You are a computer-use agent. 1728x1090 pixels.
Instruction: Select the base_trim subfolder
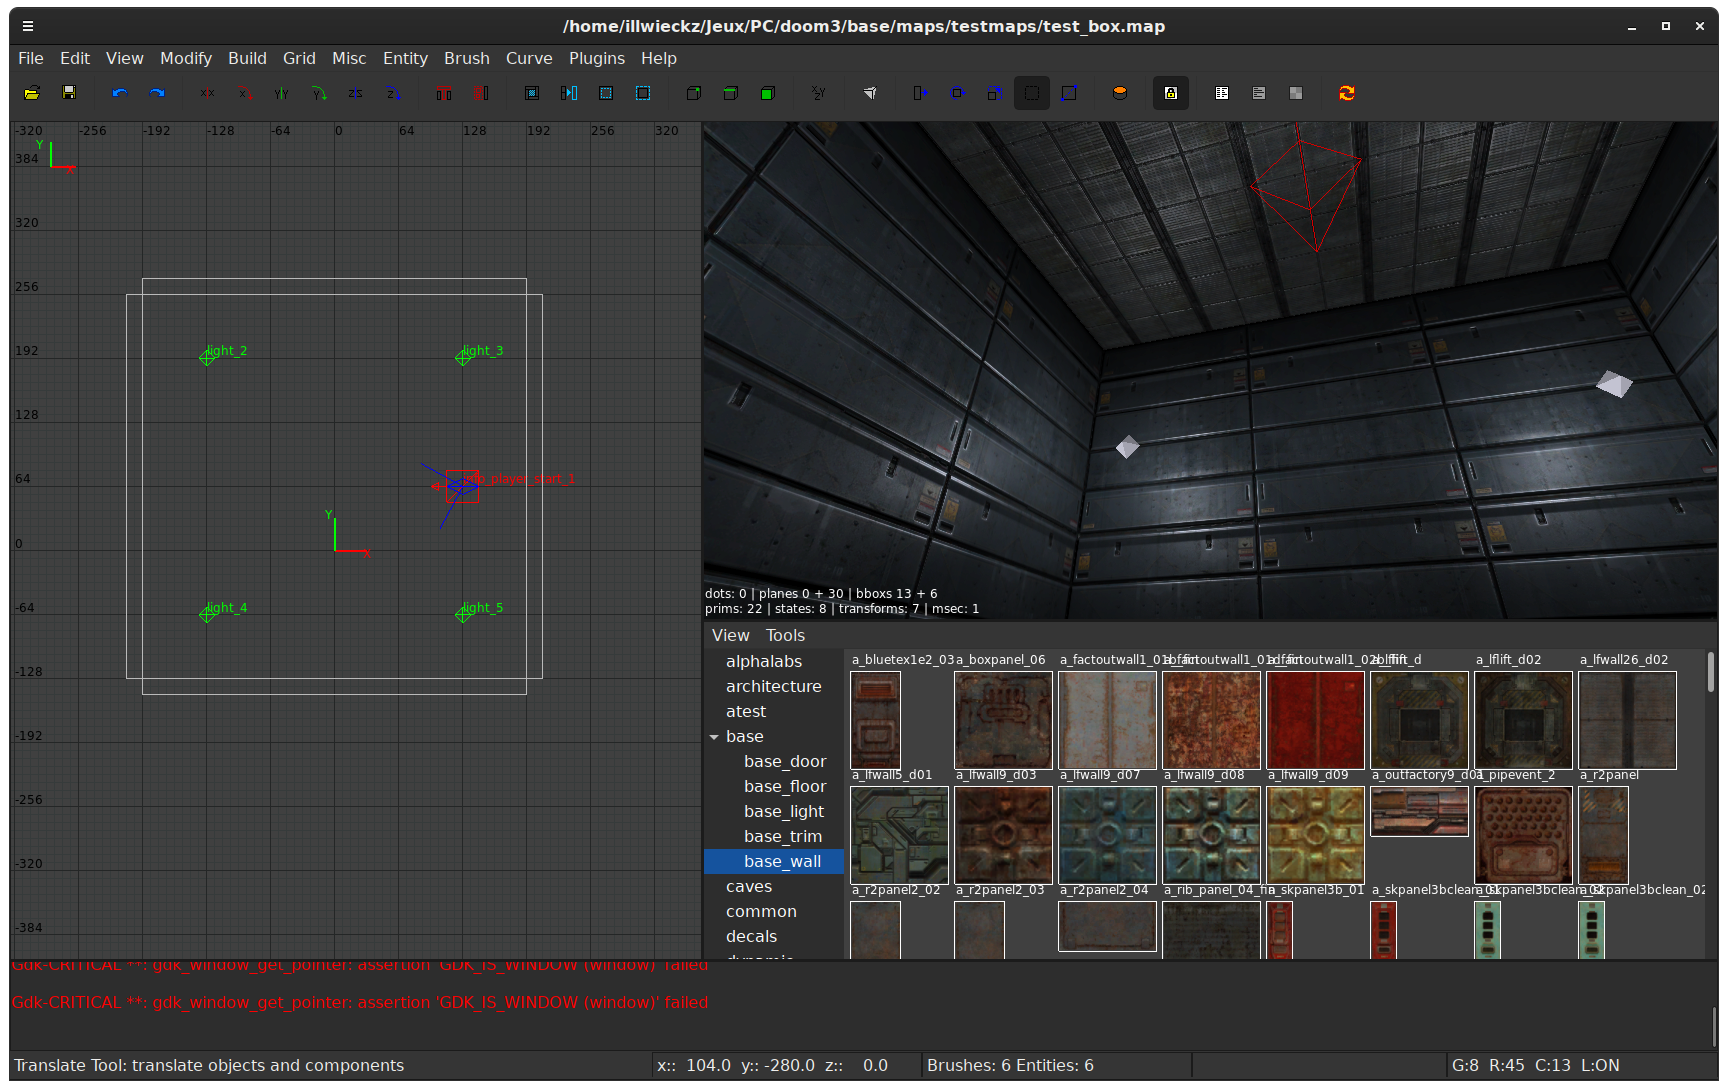pos(783,836)
